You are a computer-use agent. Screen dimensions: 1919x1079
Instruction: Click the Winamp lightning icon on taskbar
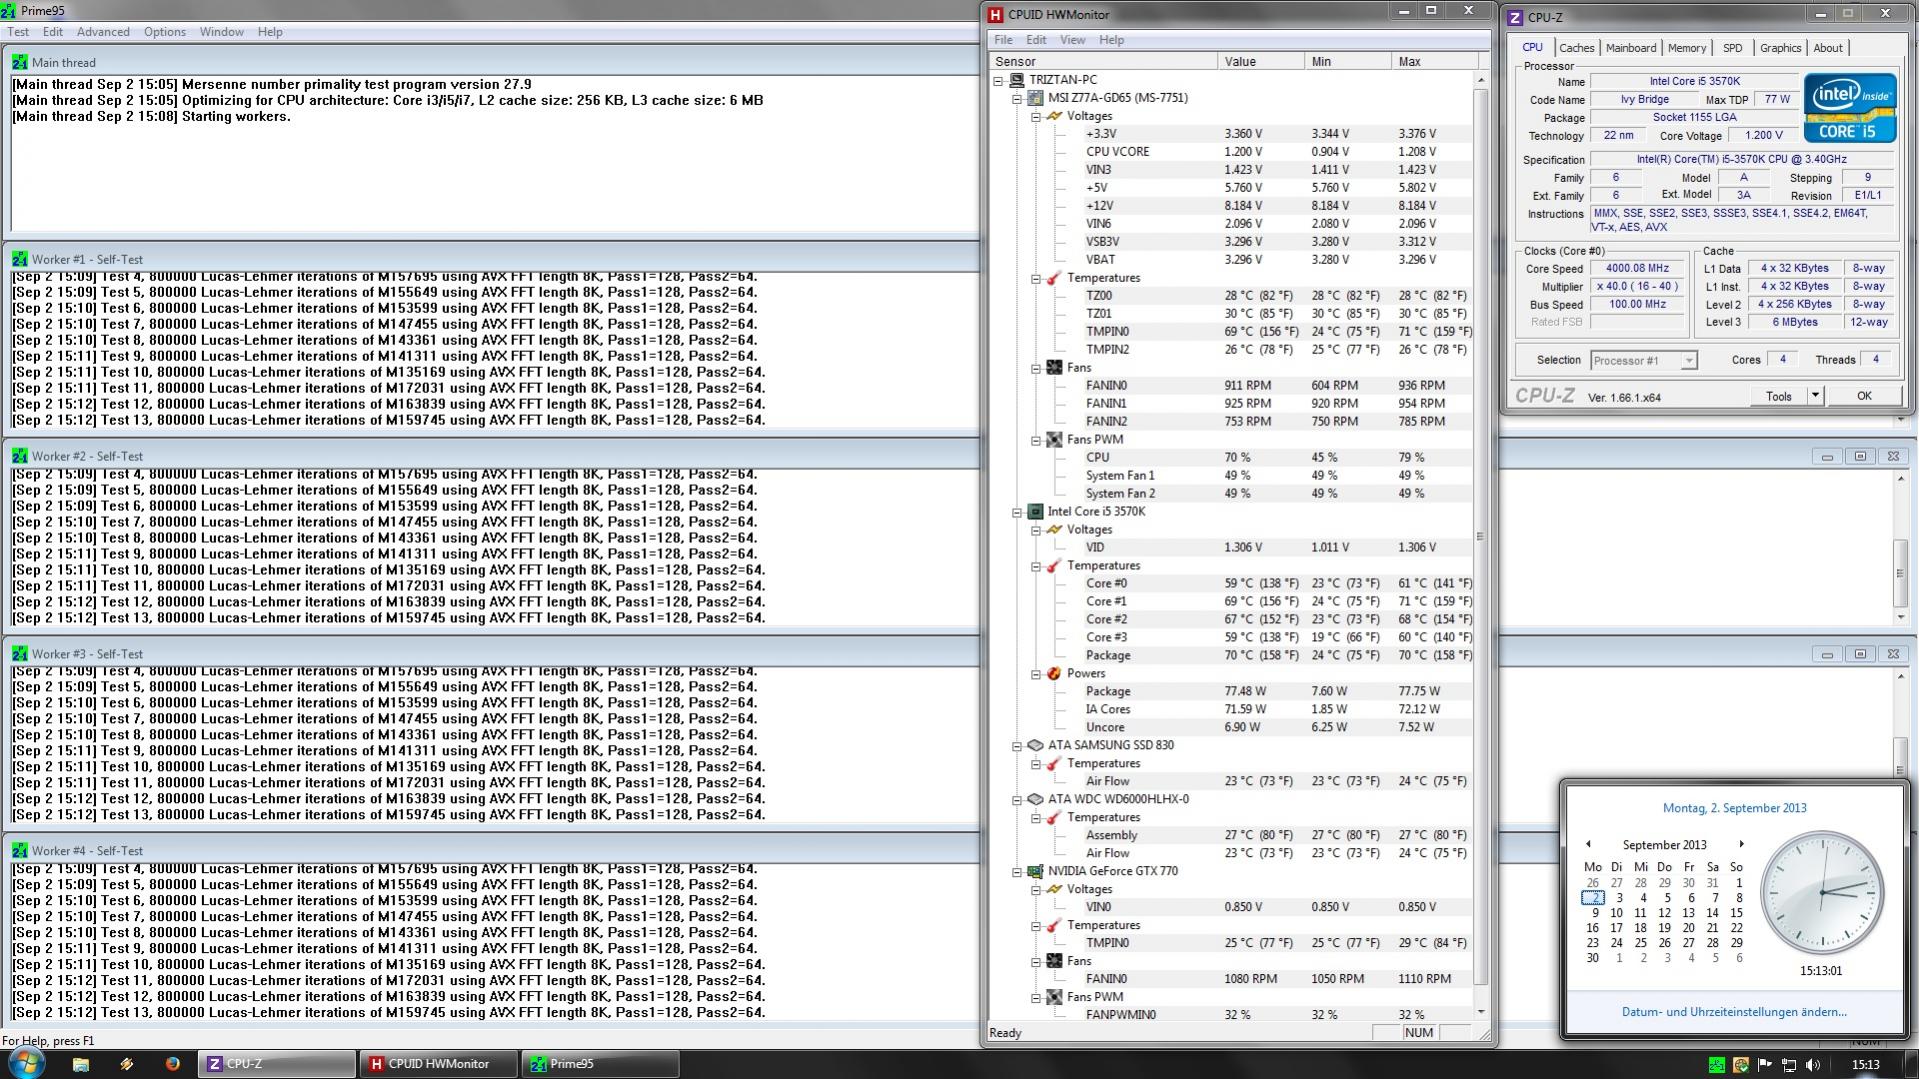126,1064
